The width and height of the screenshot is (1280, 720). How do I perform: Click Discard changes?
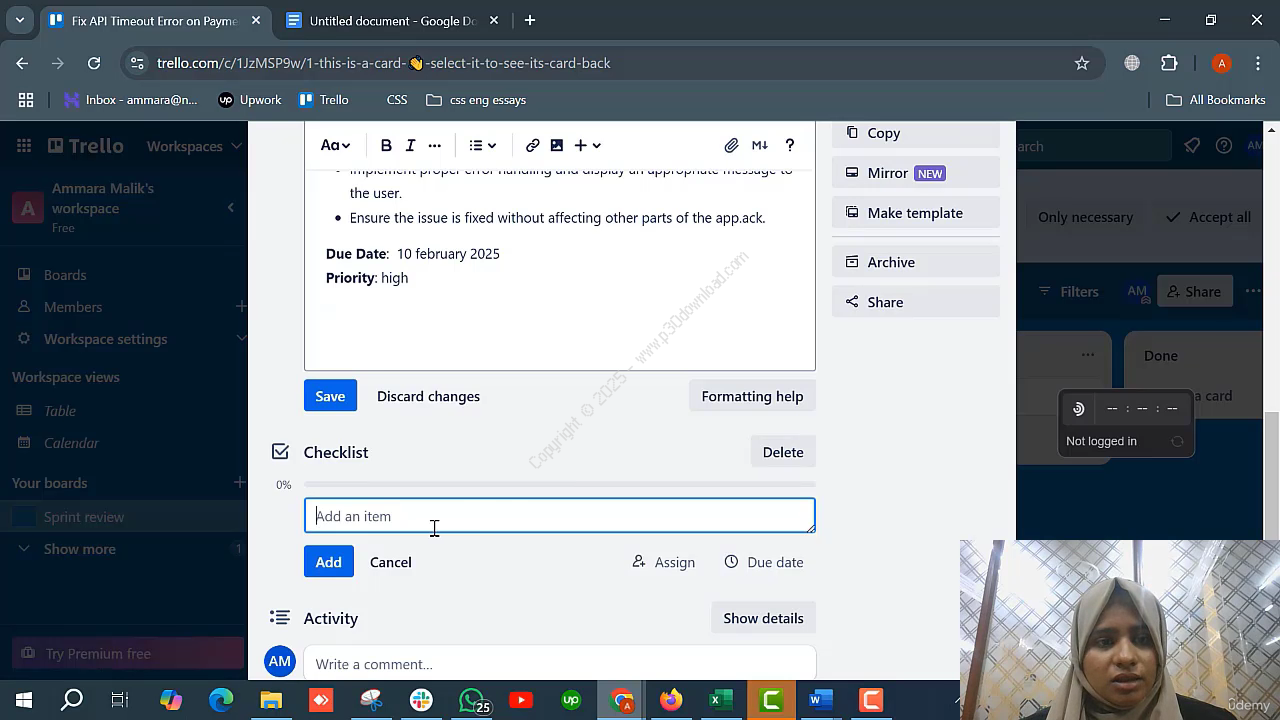pos(428,396)
